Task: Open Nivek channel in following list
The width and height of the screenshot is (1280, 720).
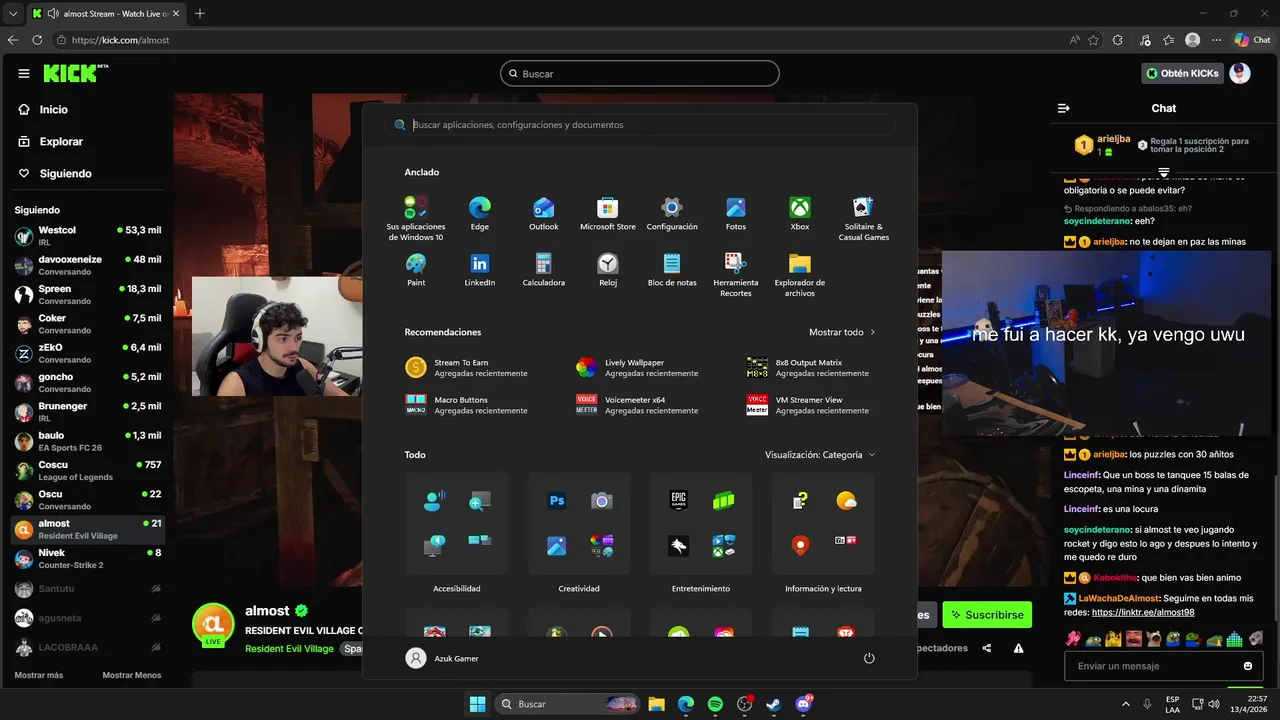Action: [87, 558]
